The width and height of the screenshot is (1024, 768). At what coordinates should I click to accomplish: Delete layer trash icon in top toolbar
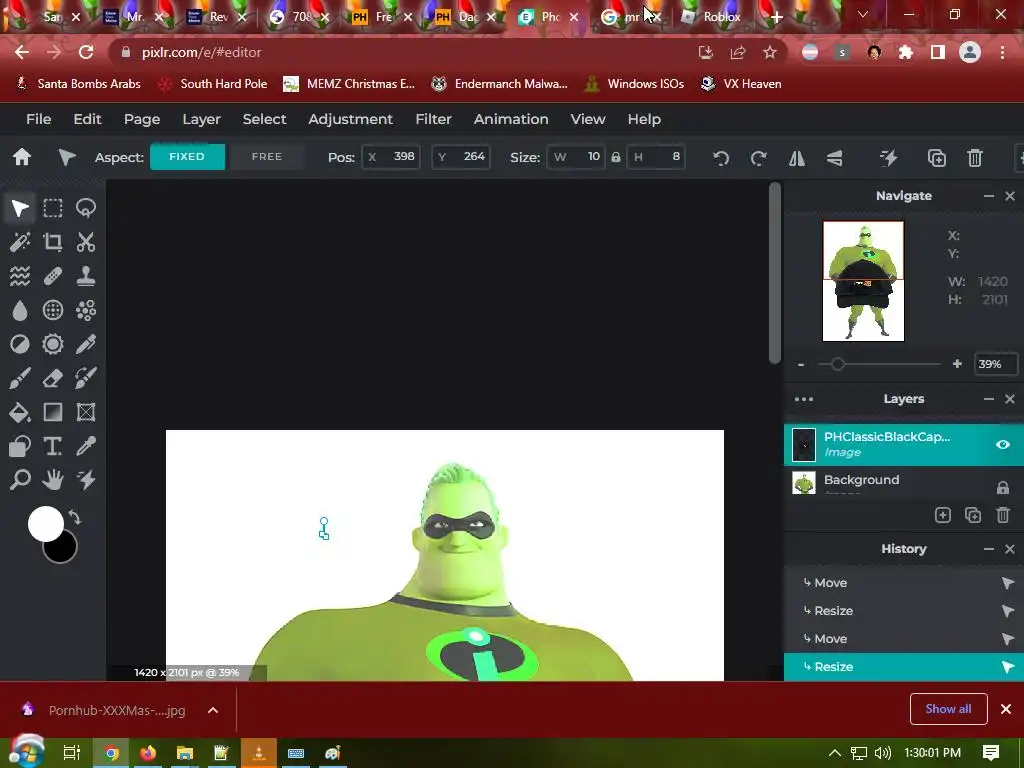pyautogui.click(x=974, y=157)
